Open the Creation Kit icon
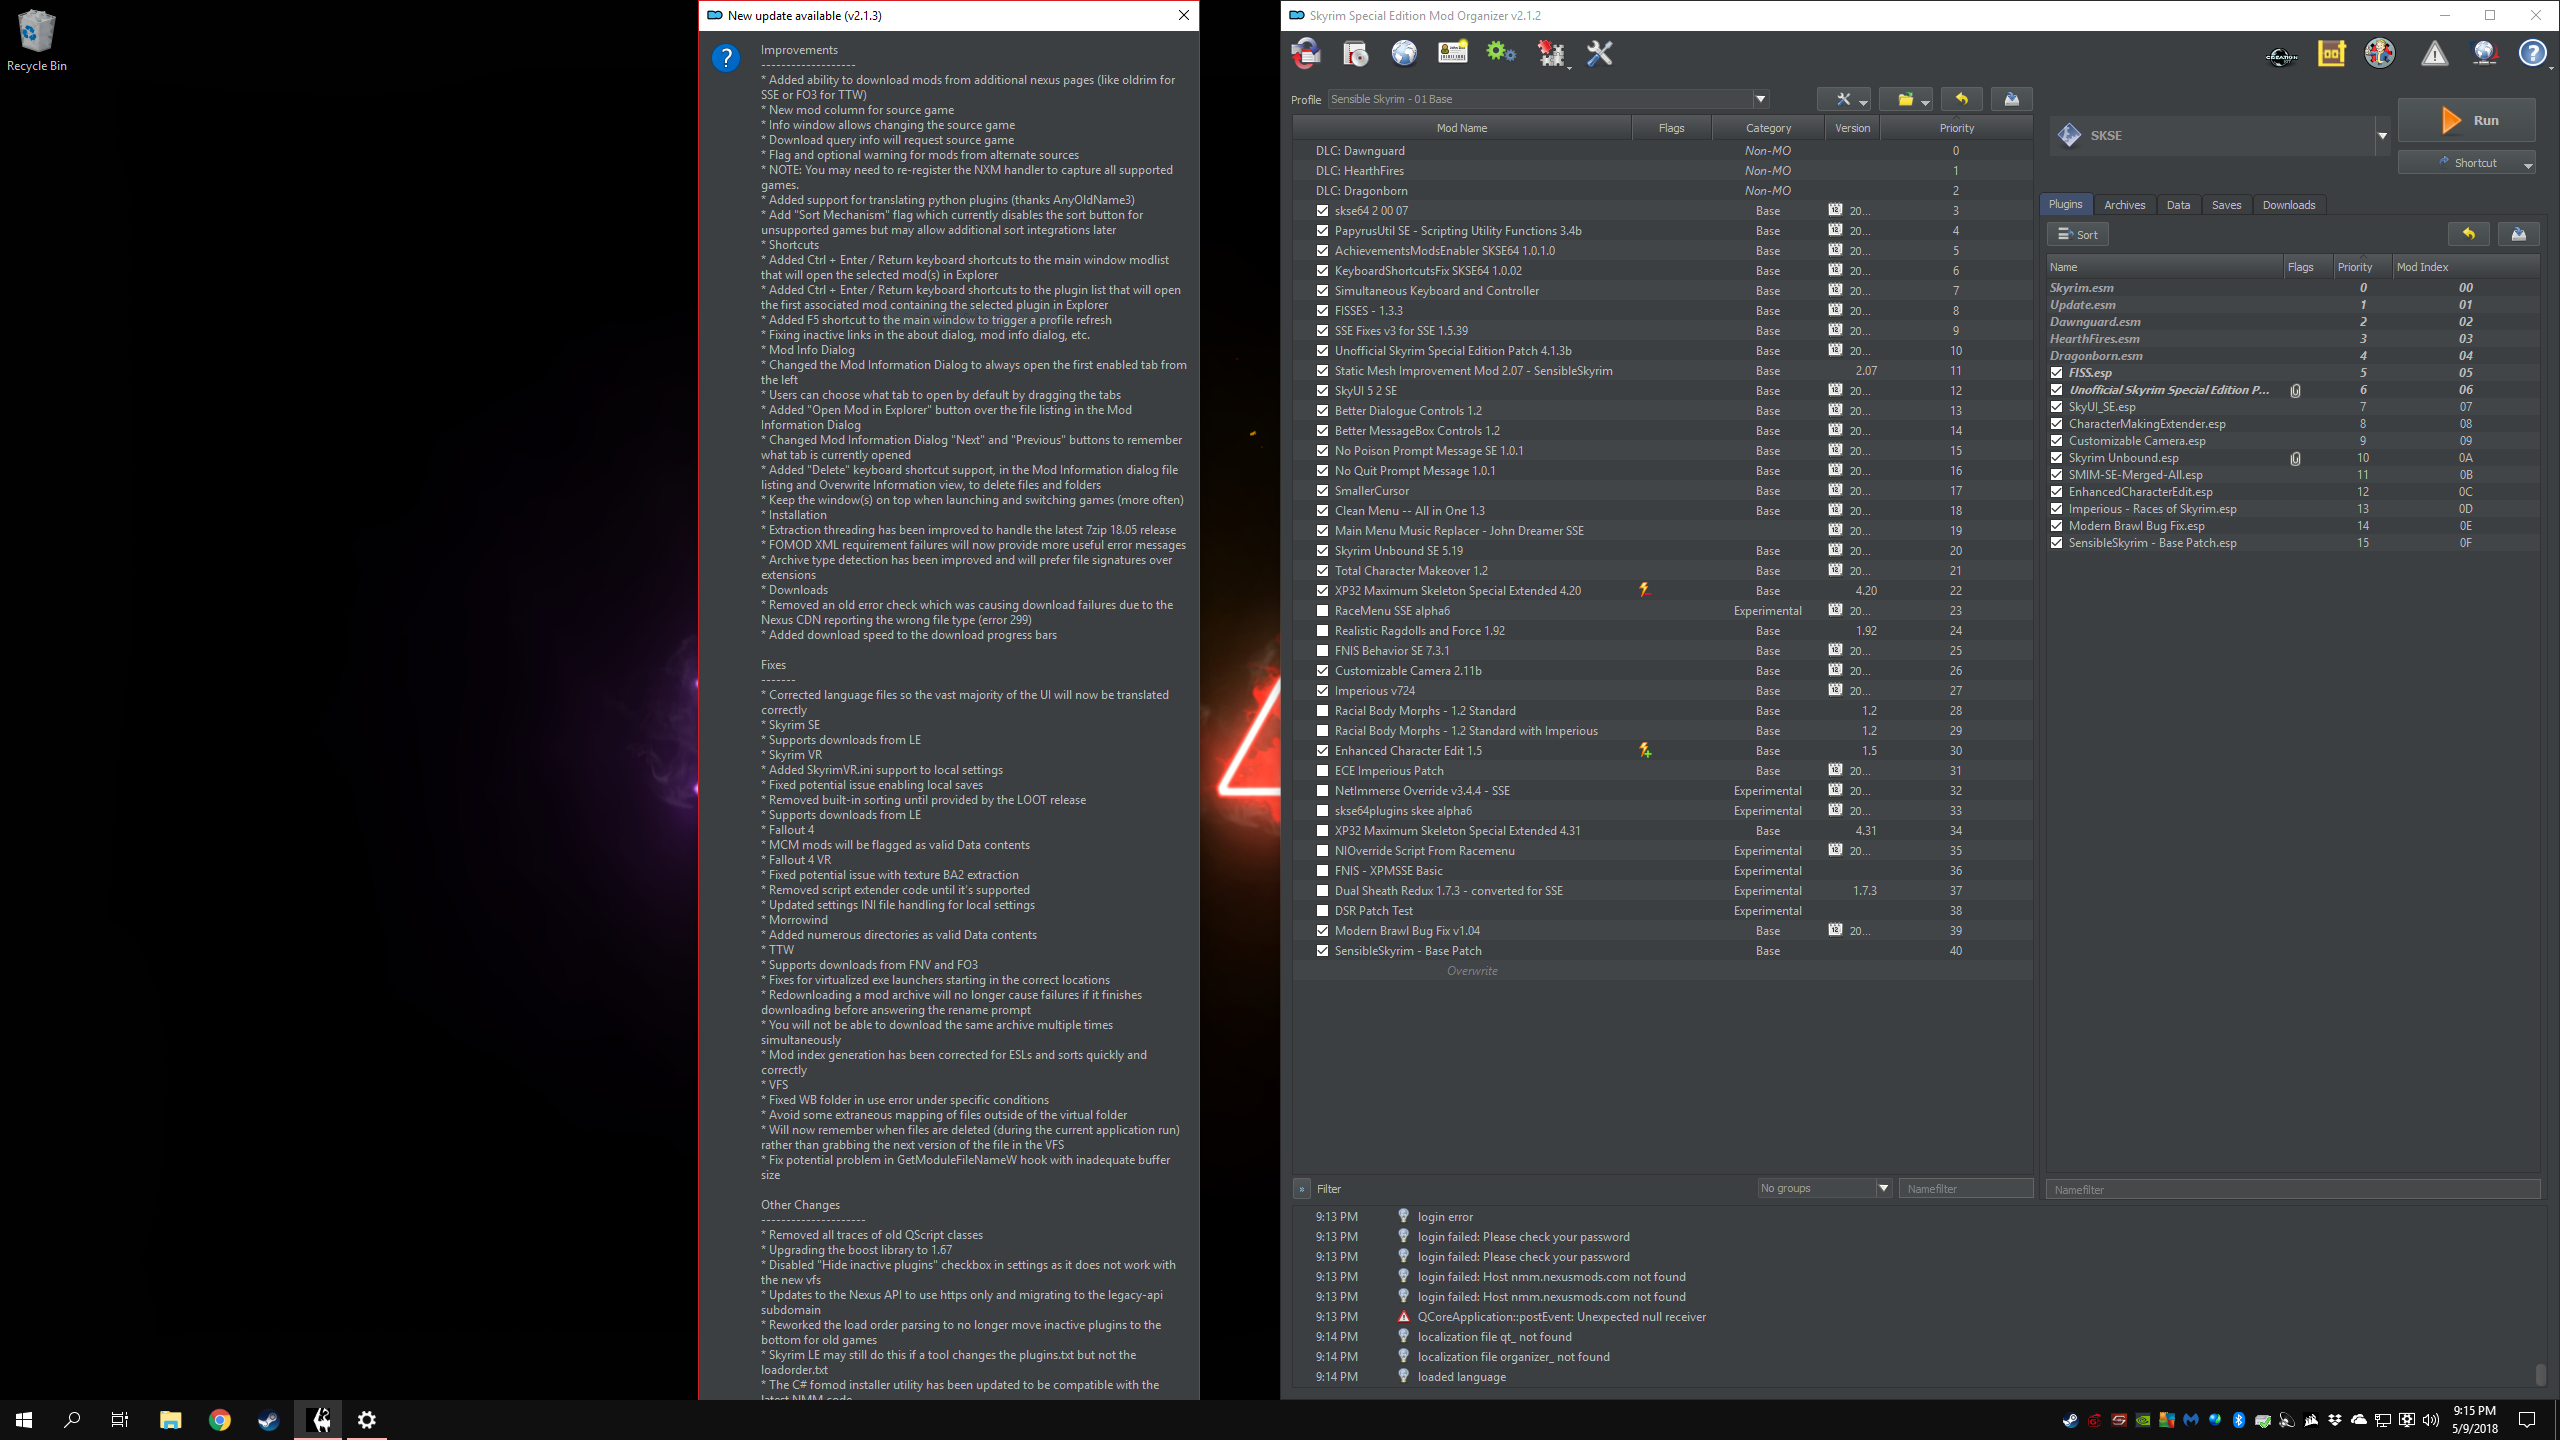 click(2282, 53)
